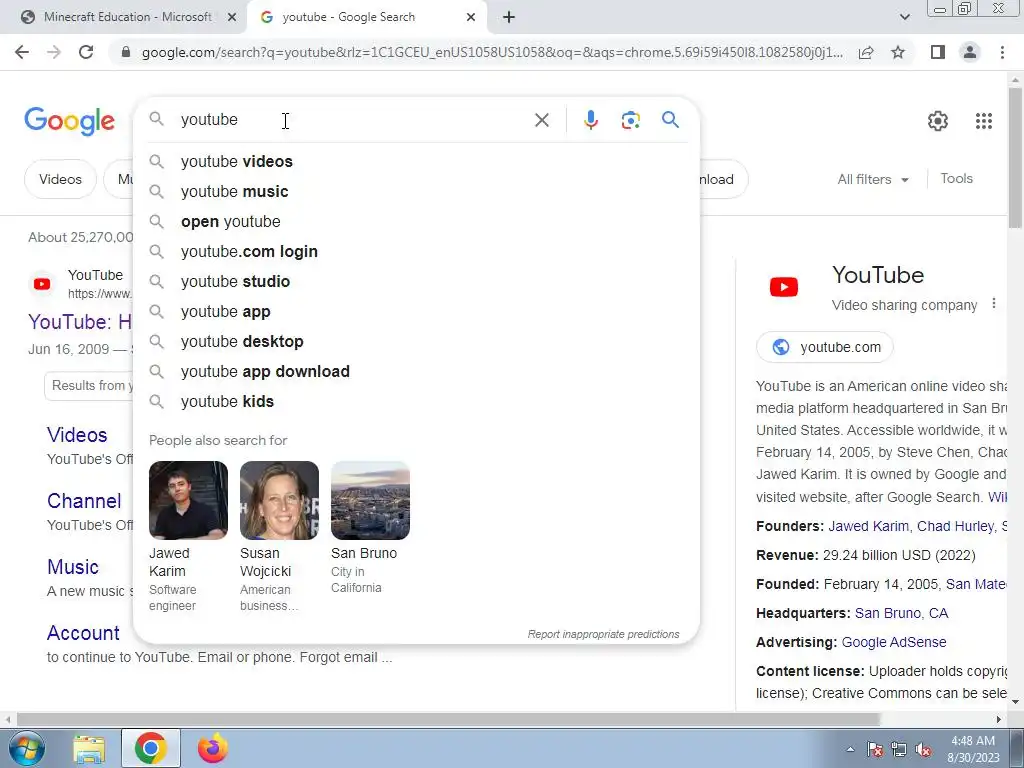Start voice search with the microphone
Image resolution: width=1024 pixels, height=768 pixels.
[x=590, y=120]
